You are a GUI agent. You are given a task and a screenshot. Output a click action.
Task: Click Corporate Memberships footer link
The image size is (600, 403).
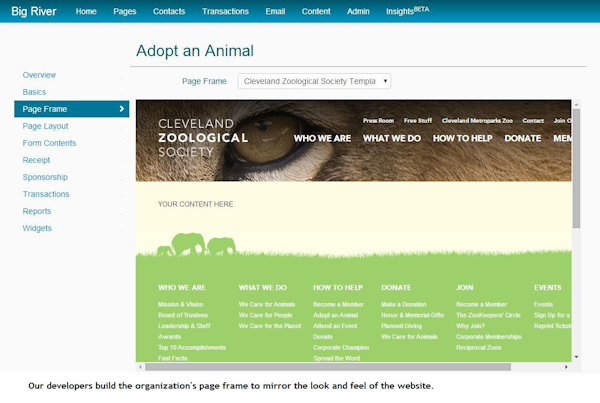[489, 337]
